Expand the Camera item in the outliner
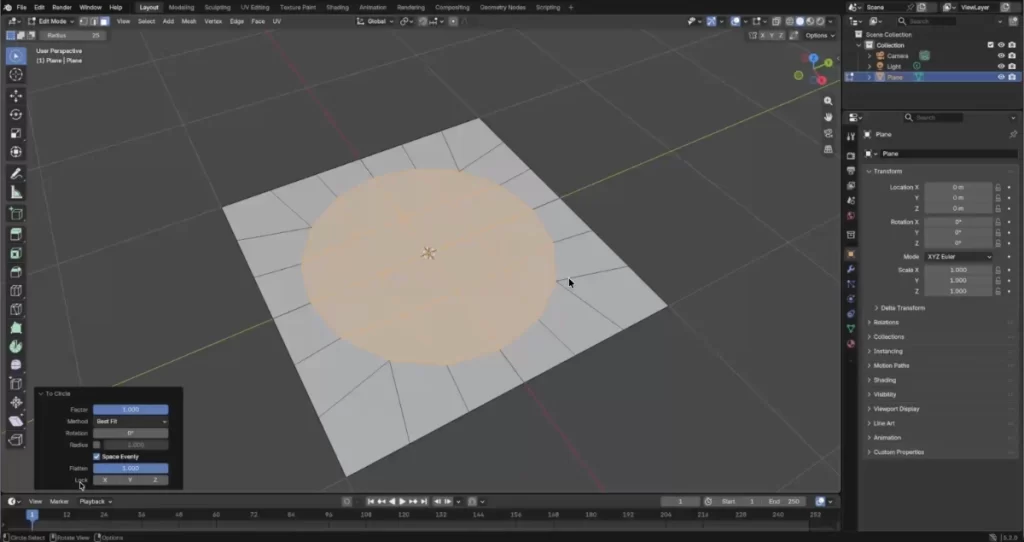The image size is (1024, 542). pos(869,56)
